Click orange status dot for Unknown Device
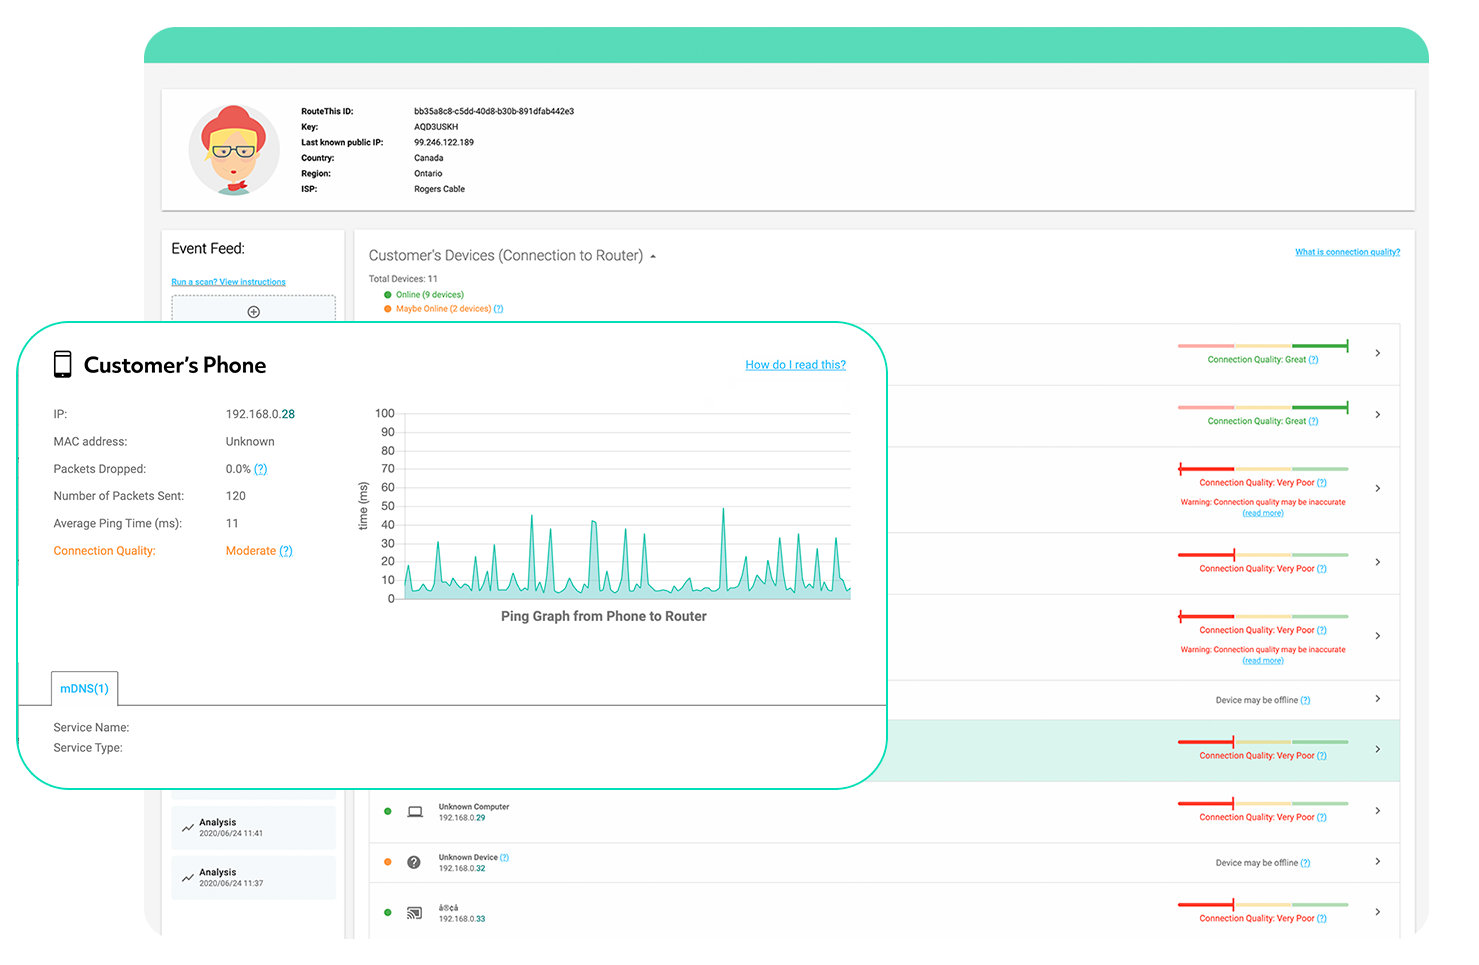The height and width of the screenshot is (965, 1479). click(388, 862)
